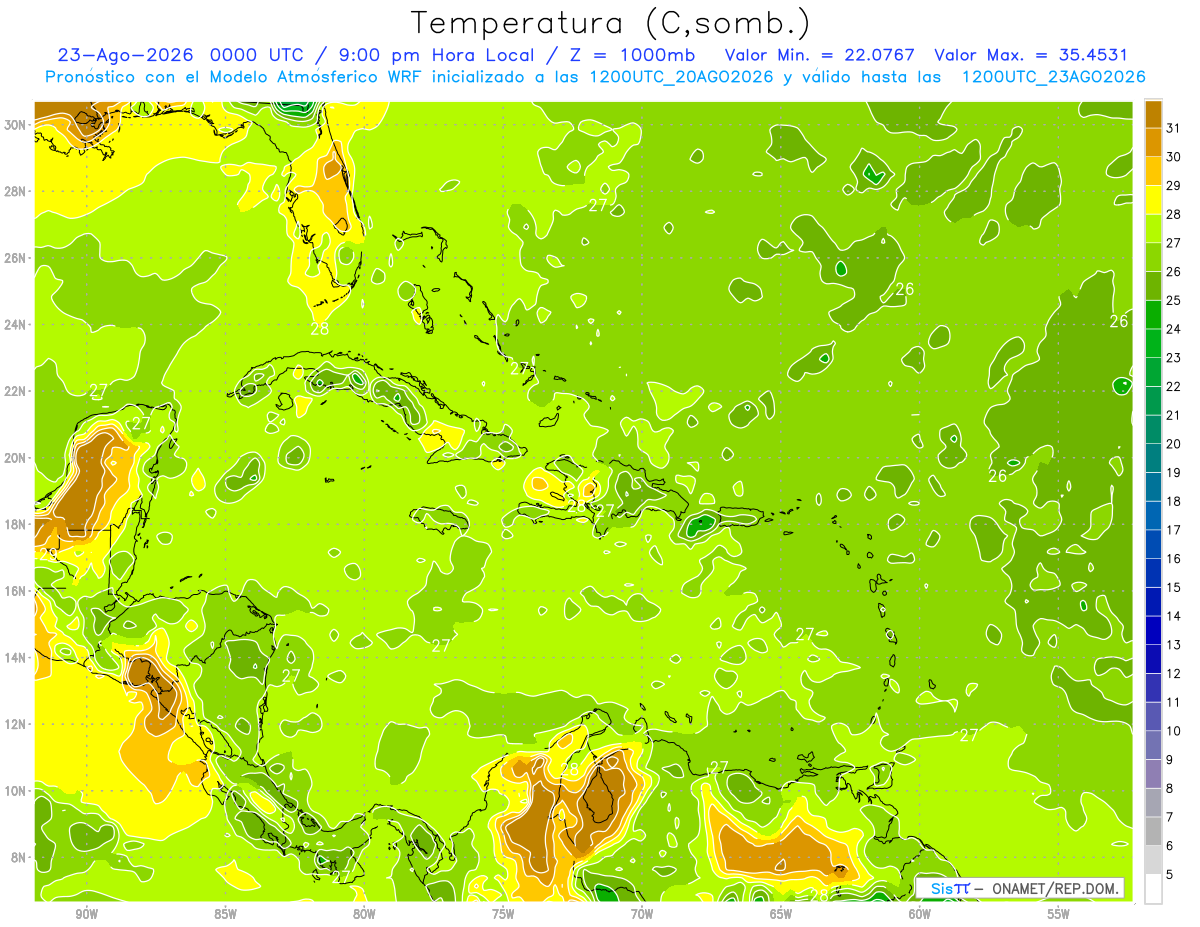This screenshot has width=1200, height=927.
Task: Click the legend swatch between 26 and 27
Action: [1153, 256]
